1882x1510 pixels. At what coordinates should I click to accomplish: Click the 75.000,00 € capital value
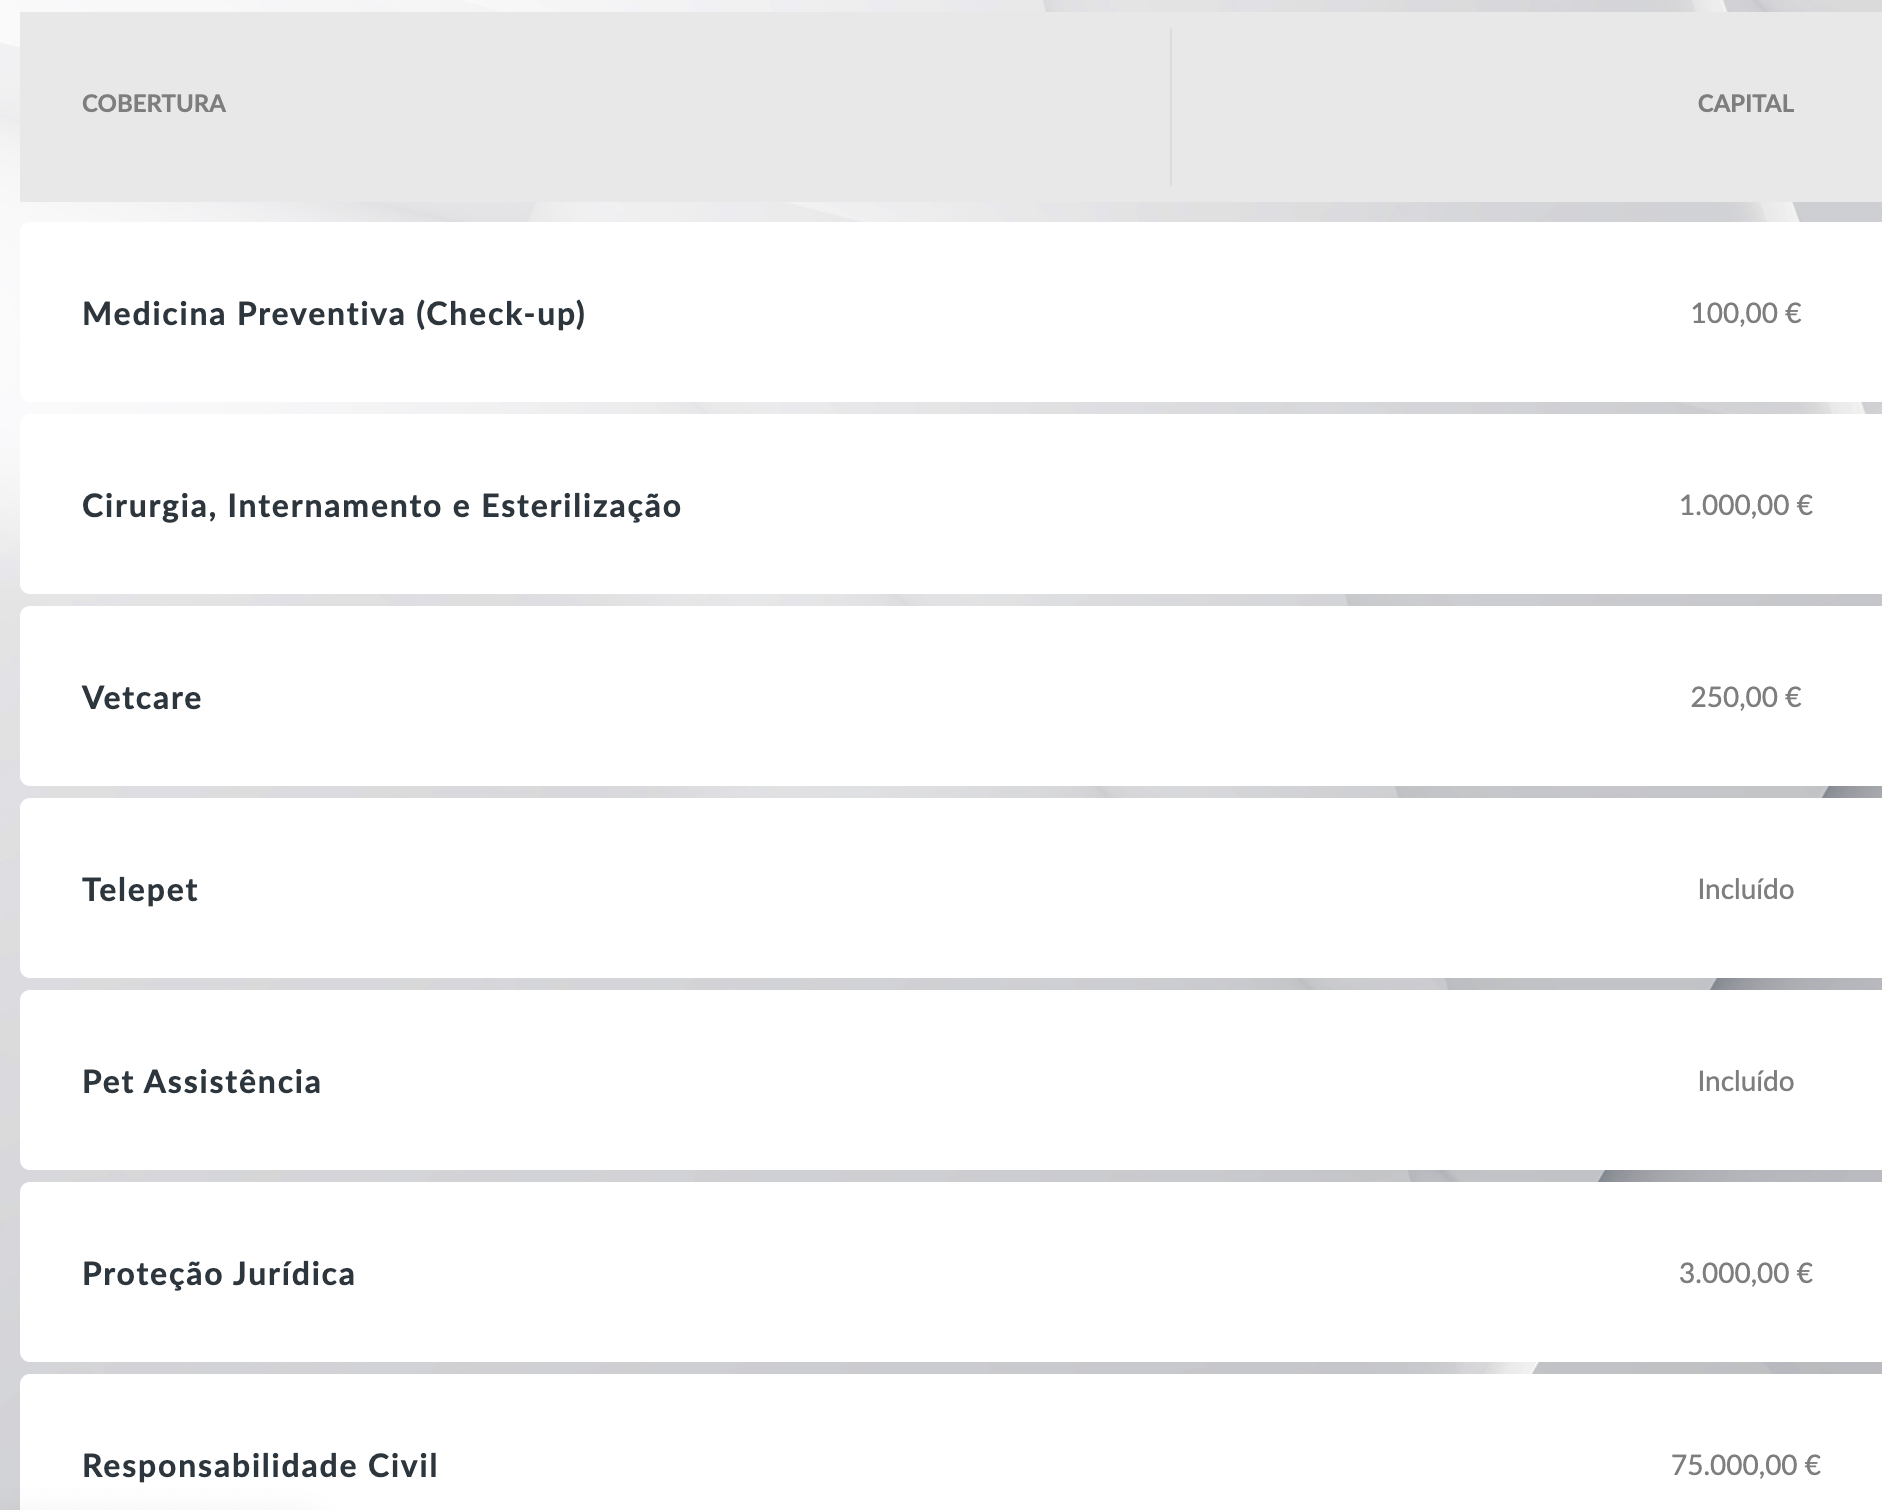[x=1745, y=1466]
